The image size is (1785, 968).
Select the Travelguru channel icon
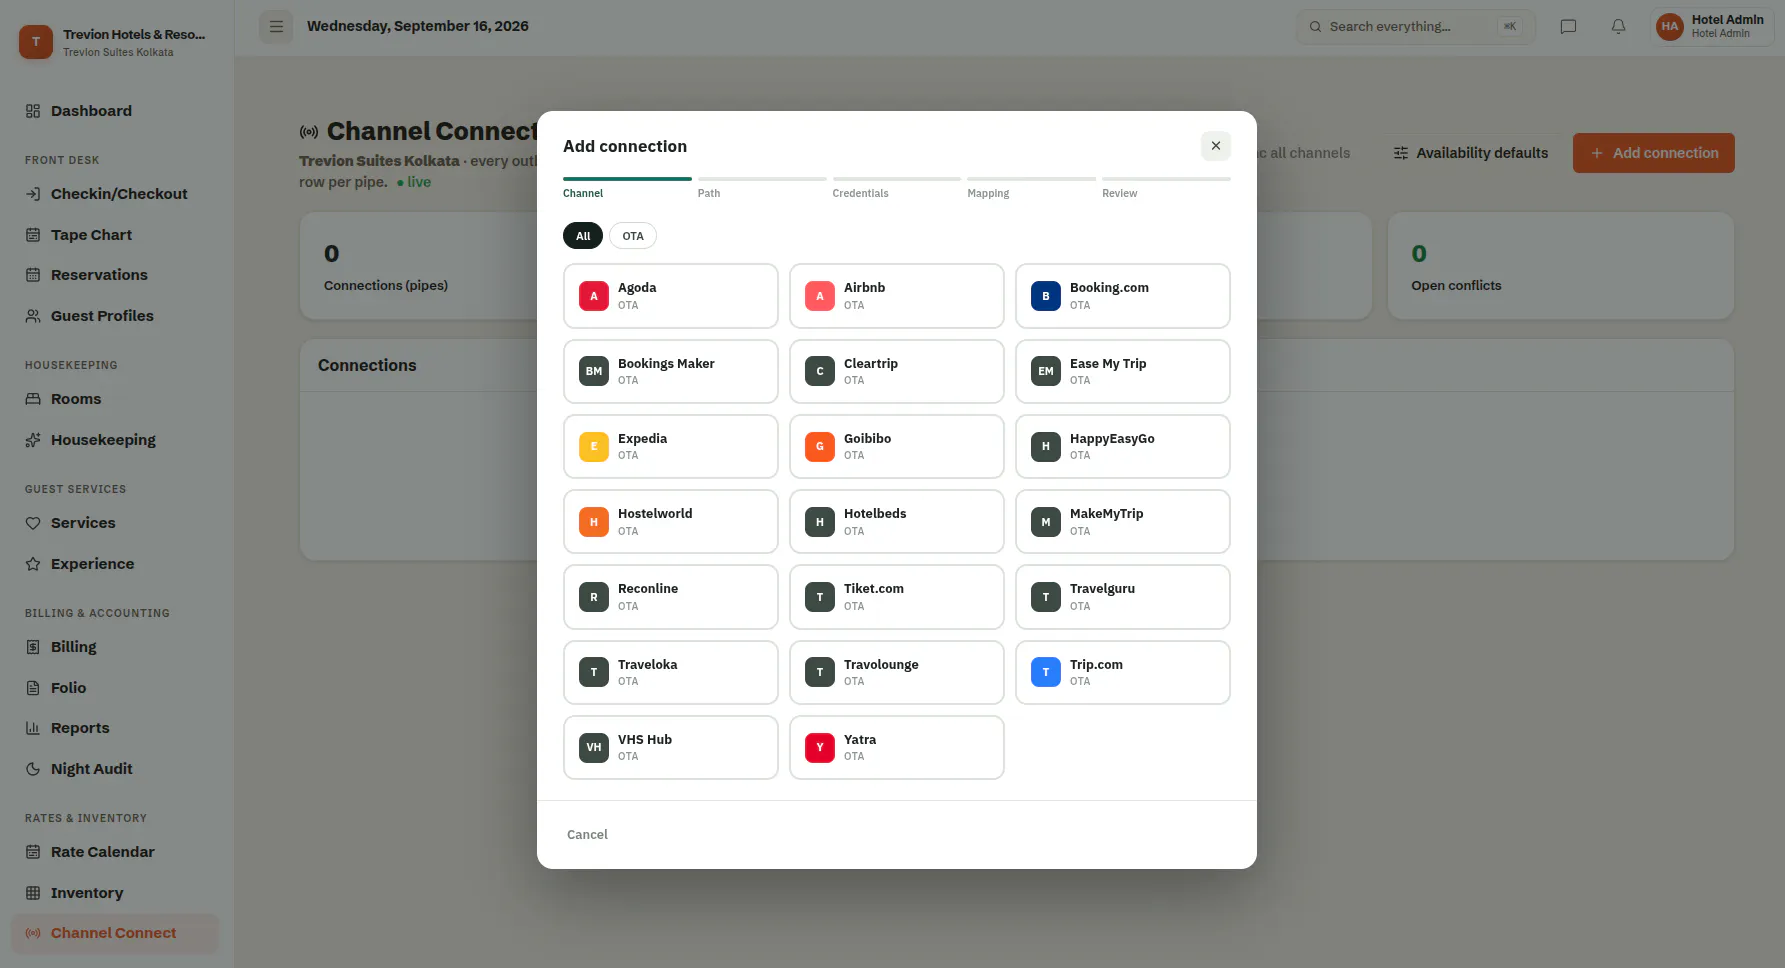pos(1046,597)
